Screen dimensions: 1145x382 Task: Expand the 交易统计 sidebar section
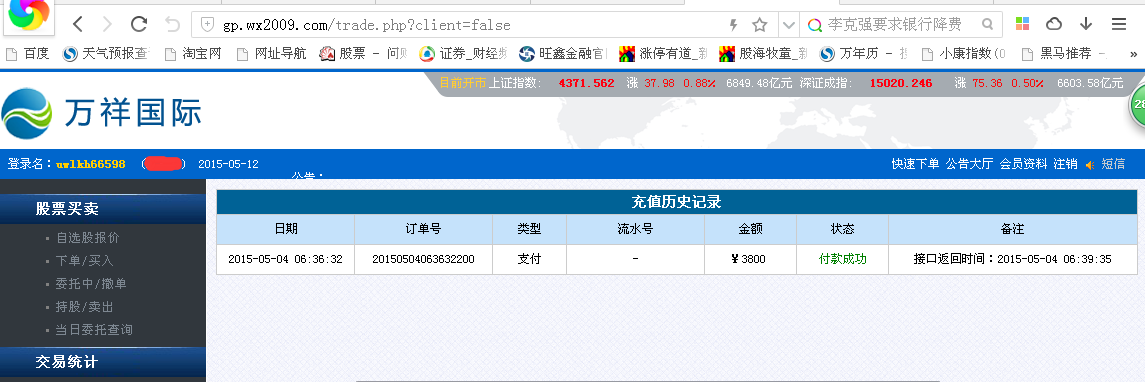[x=103, y=362]
